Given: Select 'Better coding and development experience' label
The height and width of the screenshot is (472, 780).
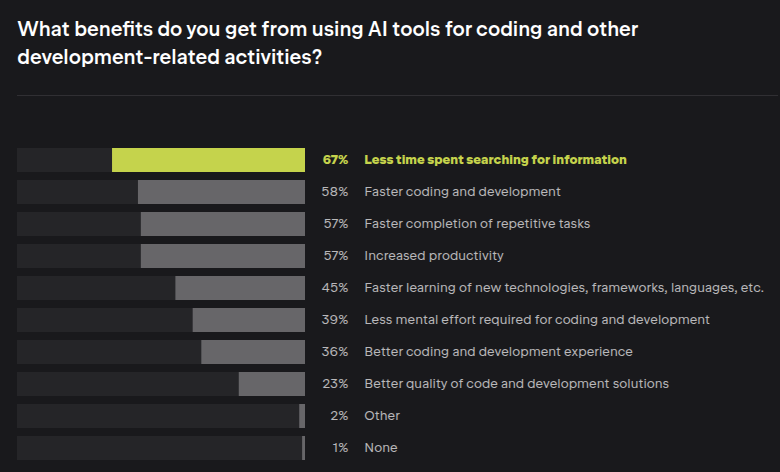Looking at the screenshot, I should pos(498,352).
